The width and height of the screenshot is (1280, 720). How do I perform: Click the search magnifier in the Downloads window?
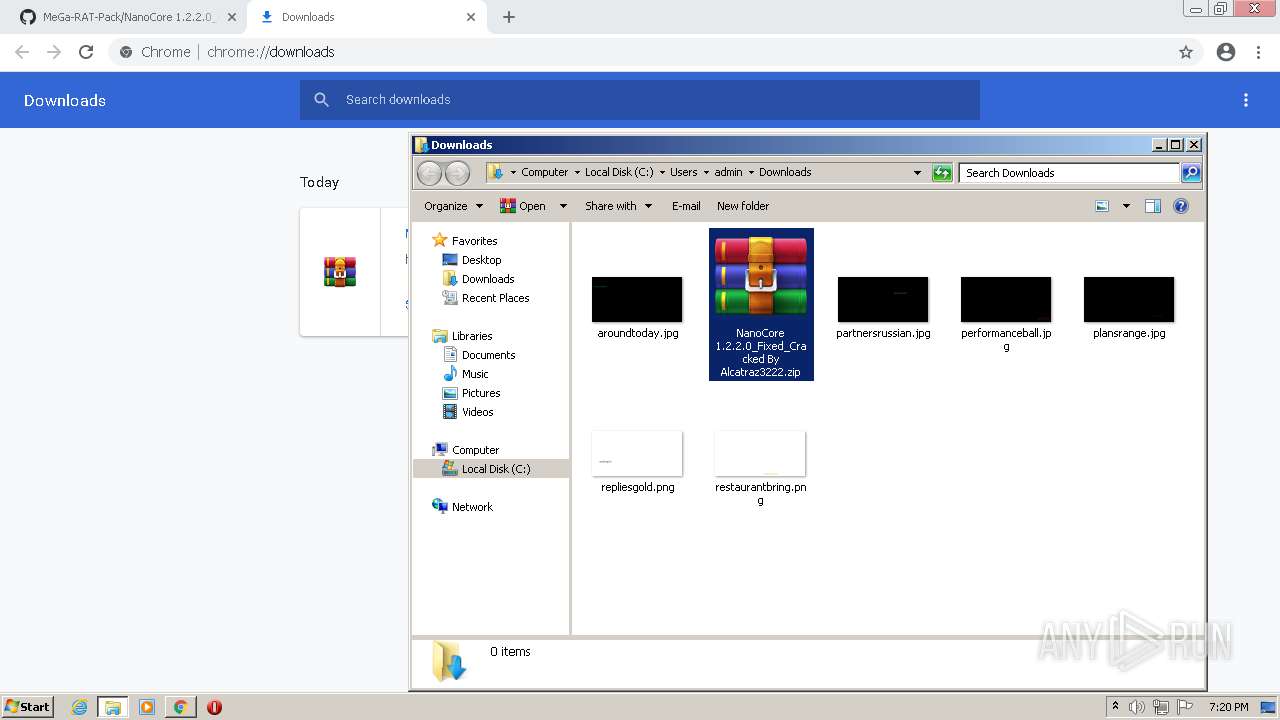point(1191,173)
